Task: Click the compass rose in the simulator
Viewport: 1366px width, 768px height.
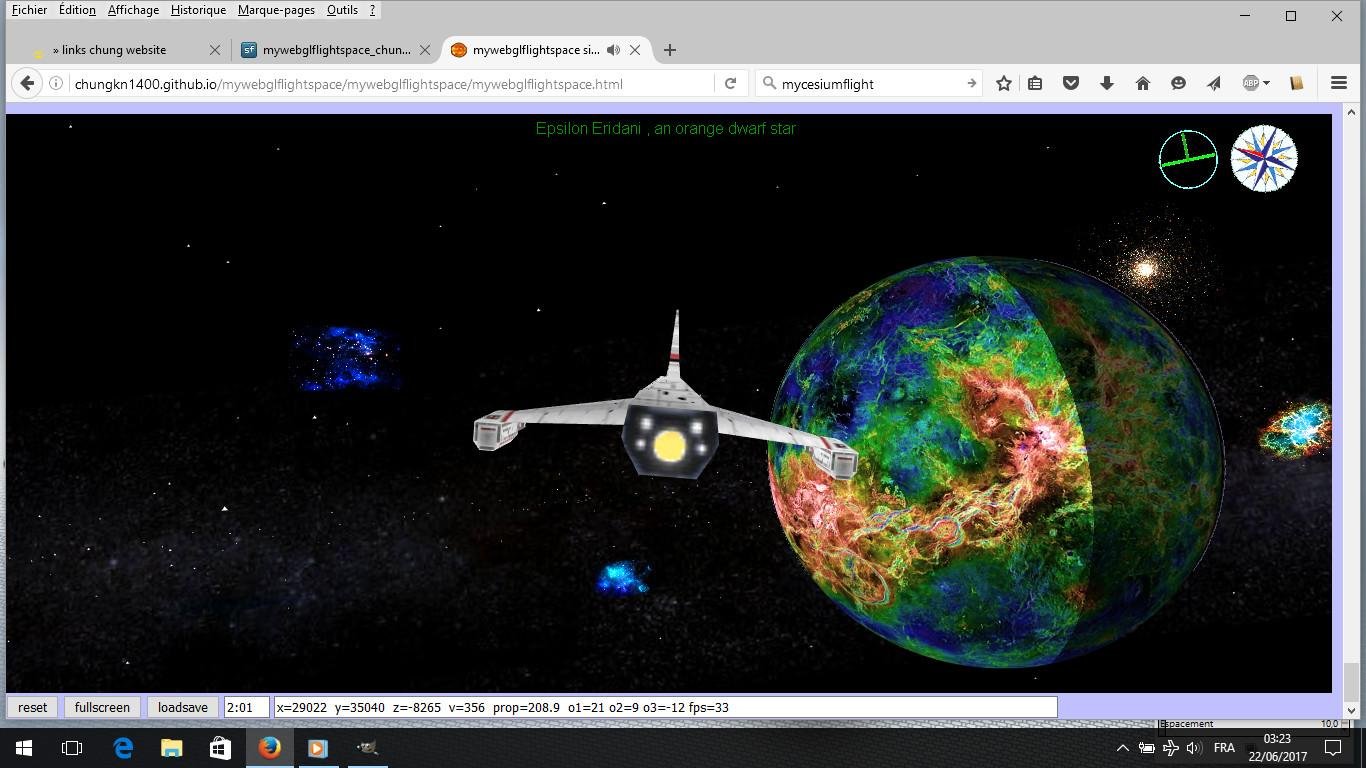Action: (1263, 158)
